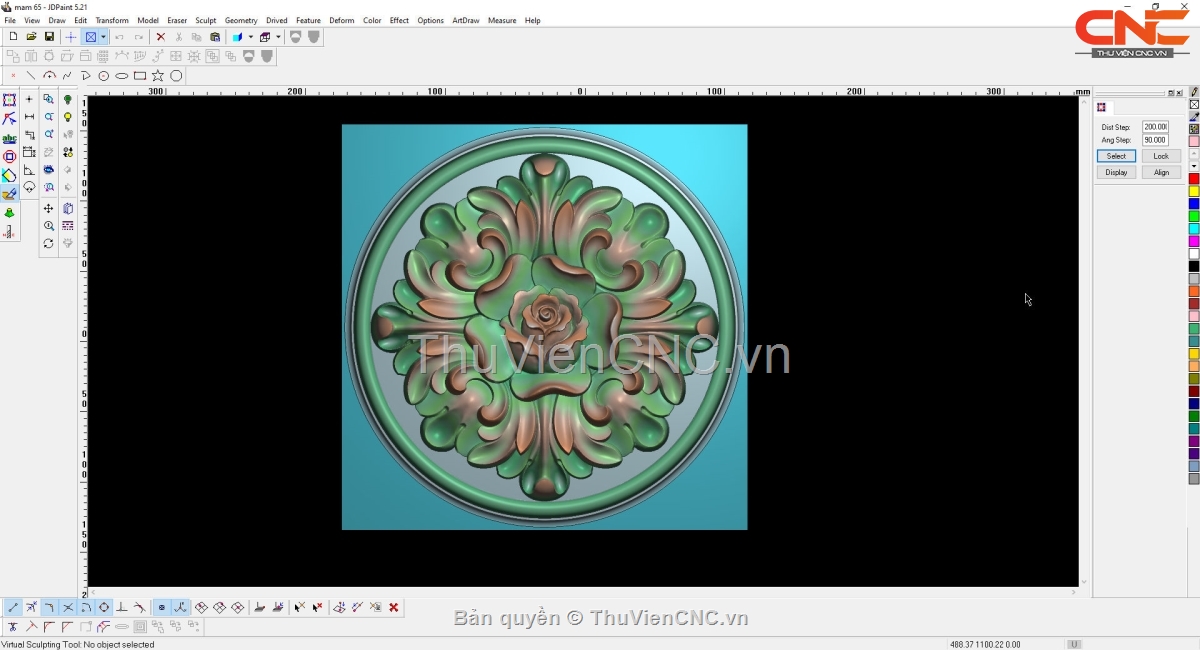Select the pan view cross-arrows tool
1200x650 pixels.
(x=48, y=209)
